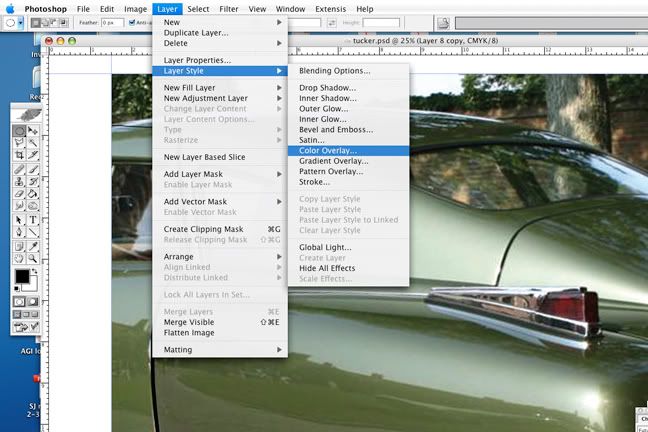The image size is (648, 432).
Task: Switch to Quick Mask mode
Action: tap(33, 302)
